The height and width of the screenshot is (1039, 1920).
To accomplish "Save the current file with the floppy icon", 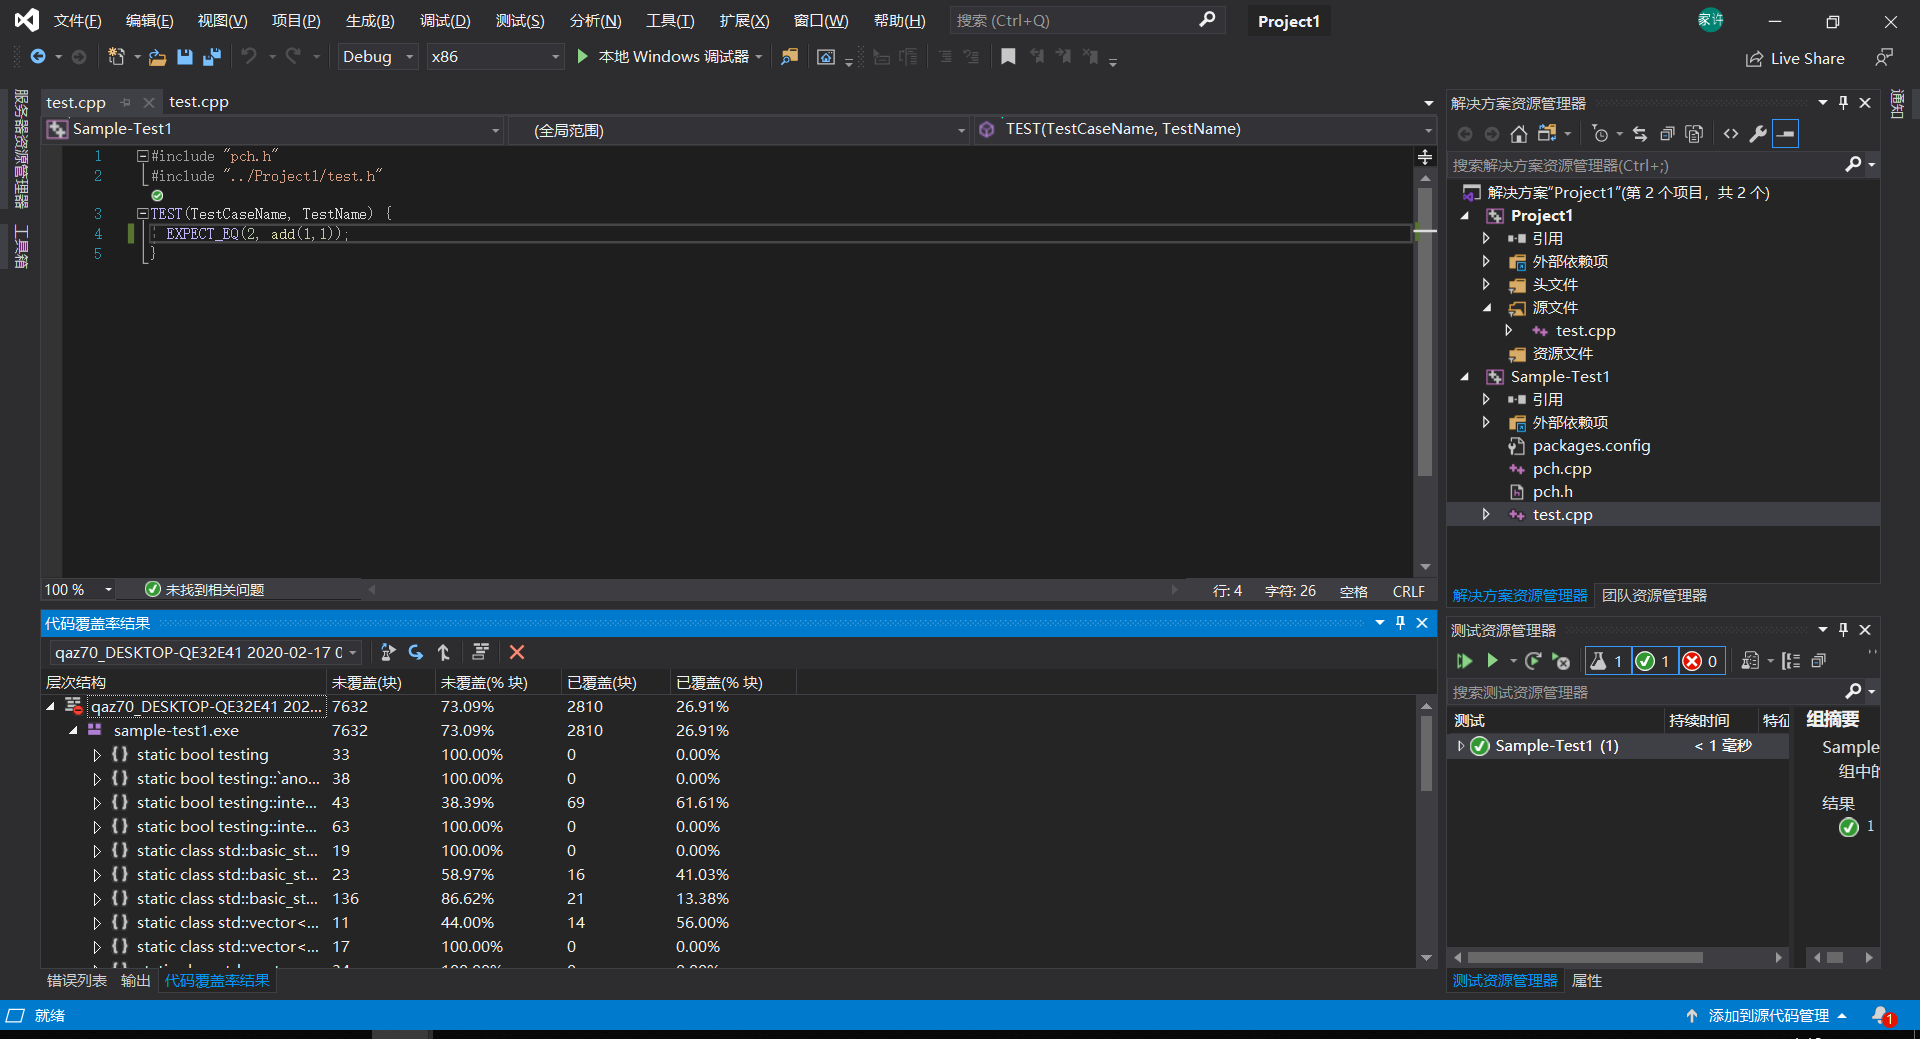I will pyautogui.click(x=185, y=57).
